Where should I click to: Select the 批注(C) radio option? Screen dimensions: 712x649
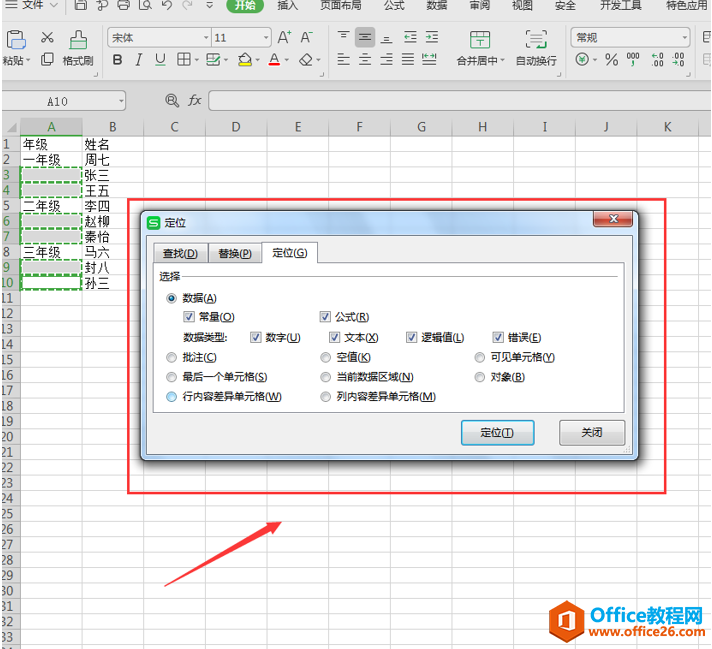pos(171,357)
